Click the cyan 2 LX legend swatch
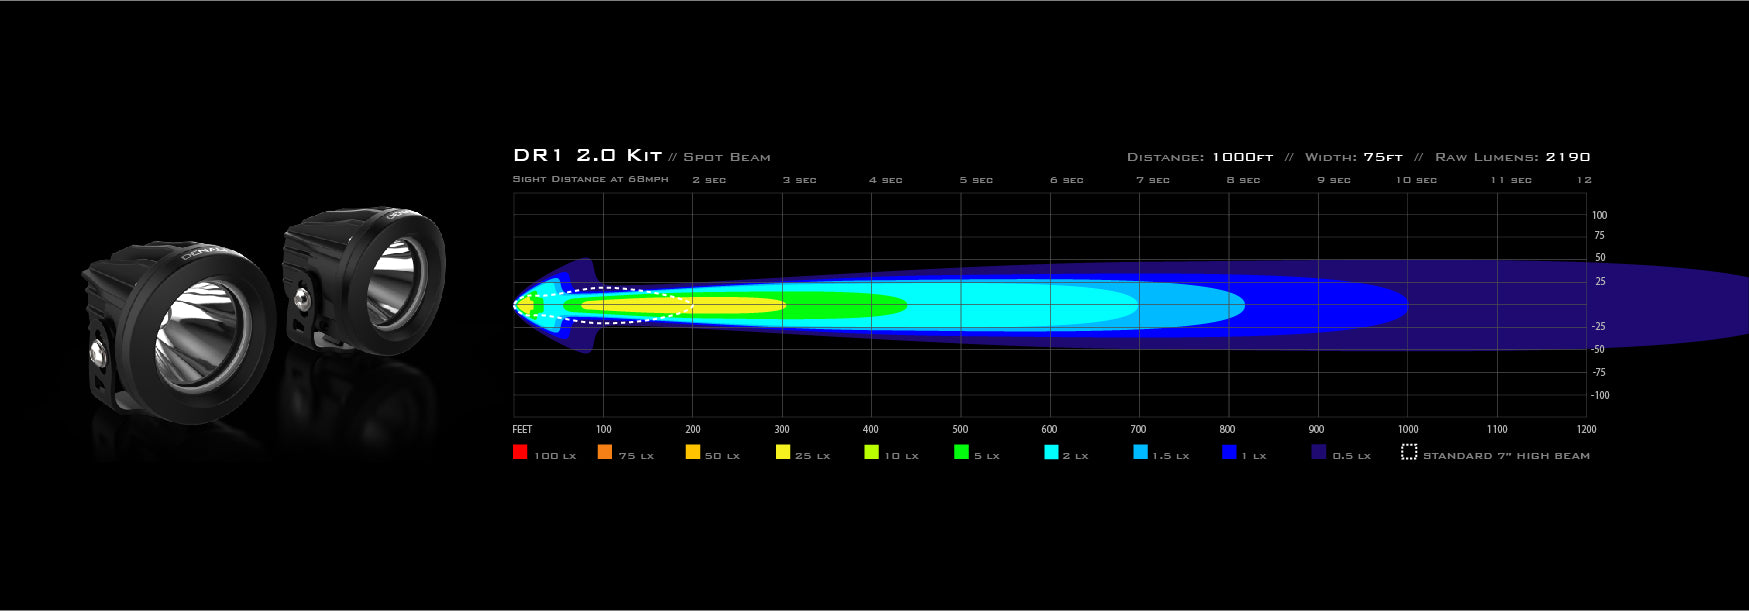 (1051, 452)
